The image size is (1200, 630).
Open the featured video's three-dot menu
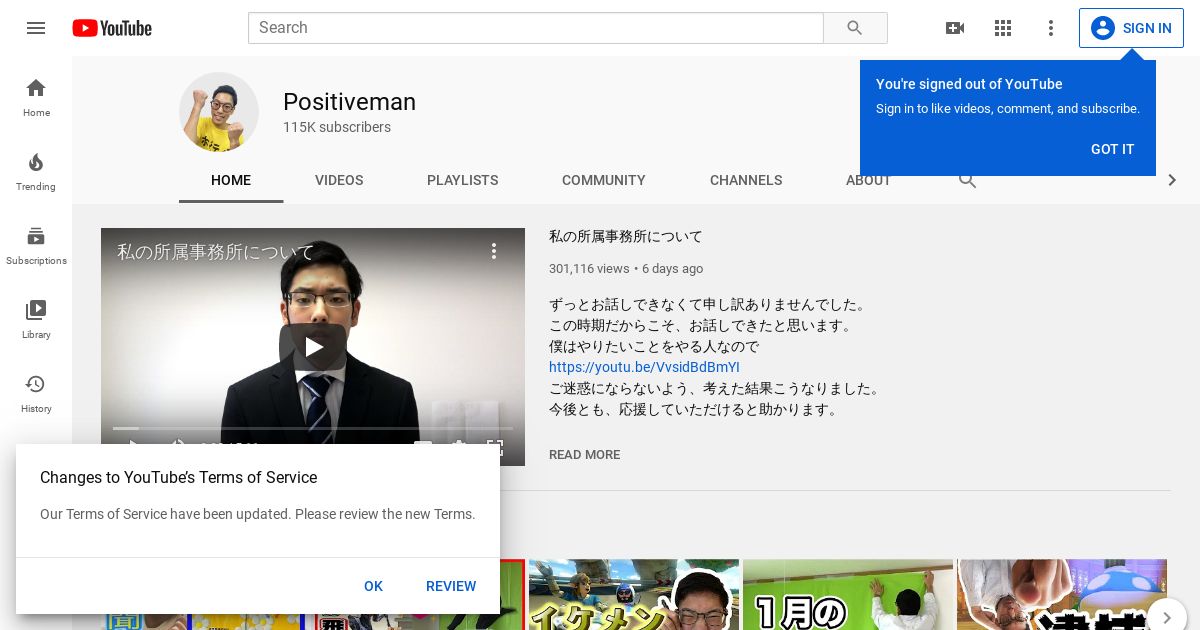coord(493,251)
